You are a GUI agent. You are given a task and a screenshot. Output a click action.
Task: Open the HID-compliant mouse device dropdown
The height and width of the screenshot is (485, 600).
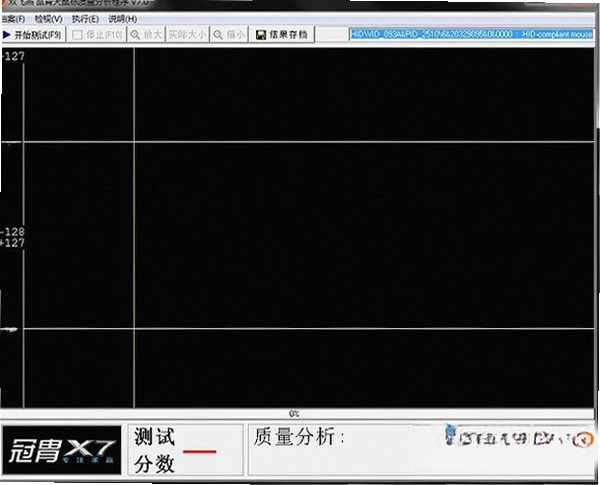tap(471, 34)
